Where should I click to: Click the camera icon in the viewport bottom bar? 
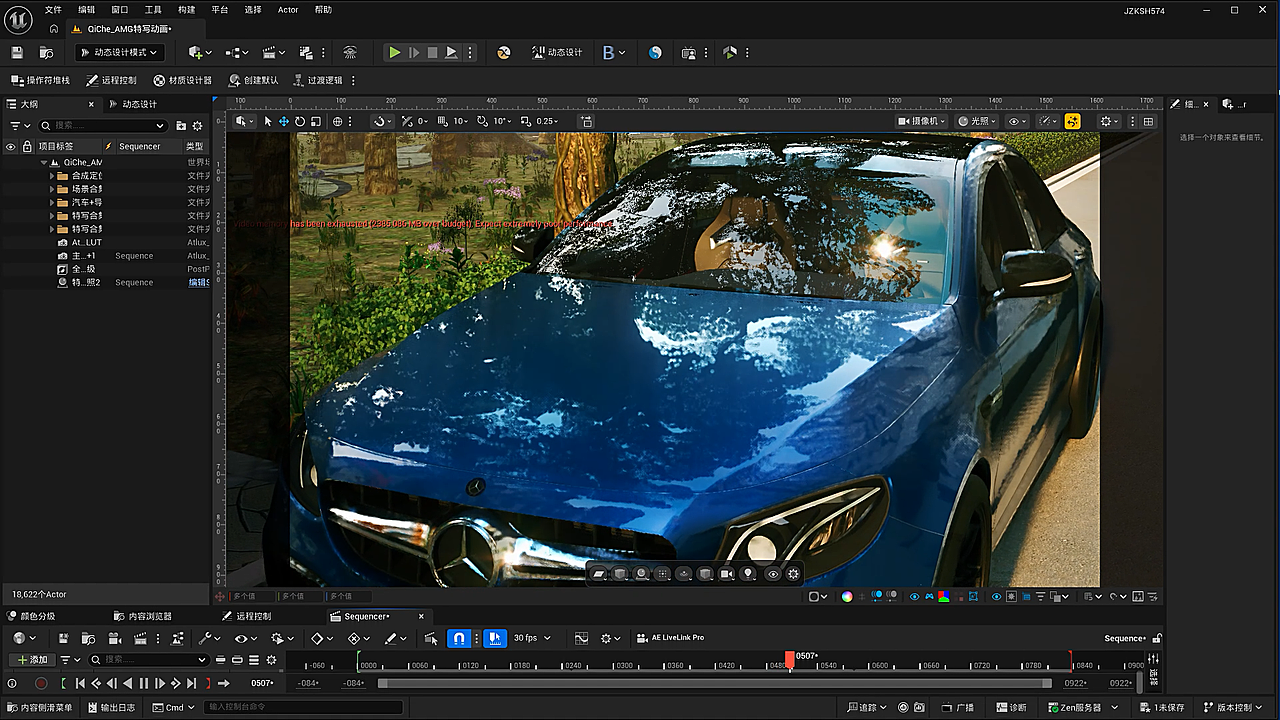[x=727, y=574]
